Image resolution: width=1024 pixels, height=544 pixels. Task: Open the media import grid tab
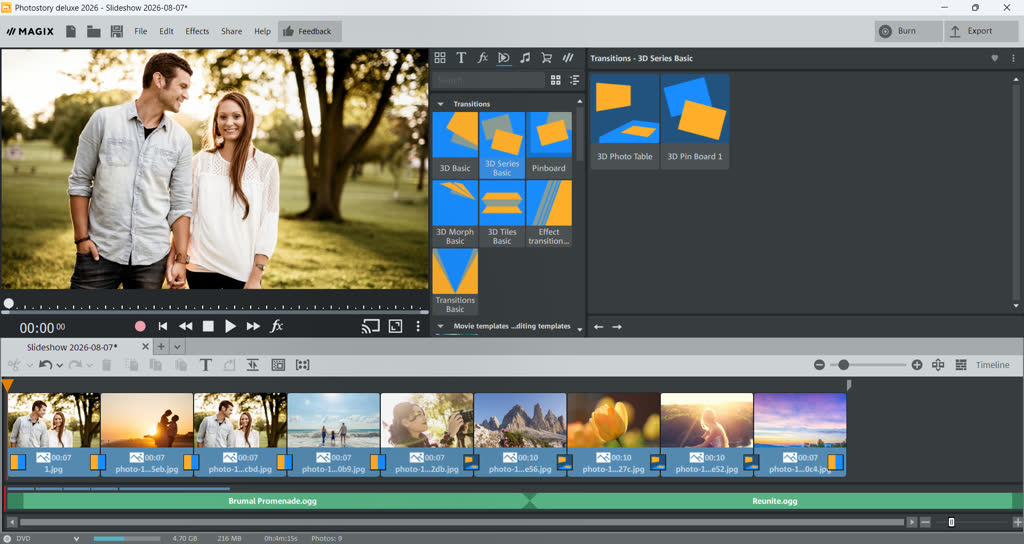pyautogui.click(x=440, y=58)
